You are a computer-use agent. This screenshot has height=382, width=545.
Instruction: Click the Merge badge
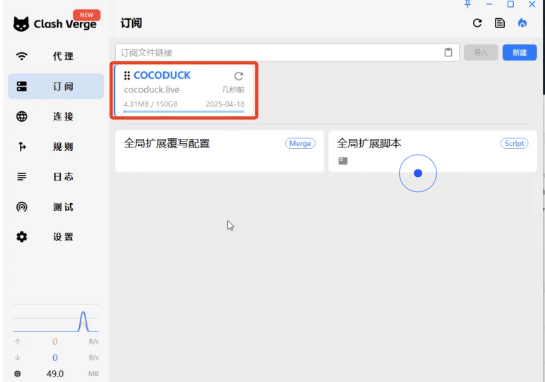(300, 144)
